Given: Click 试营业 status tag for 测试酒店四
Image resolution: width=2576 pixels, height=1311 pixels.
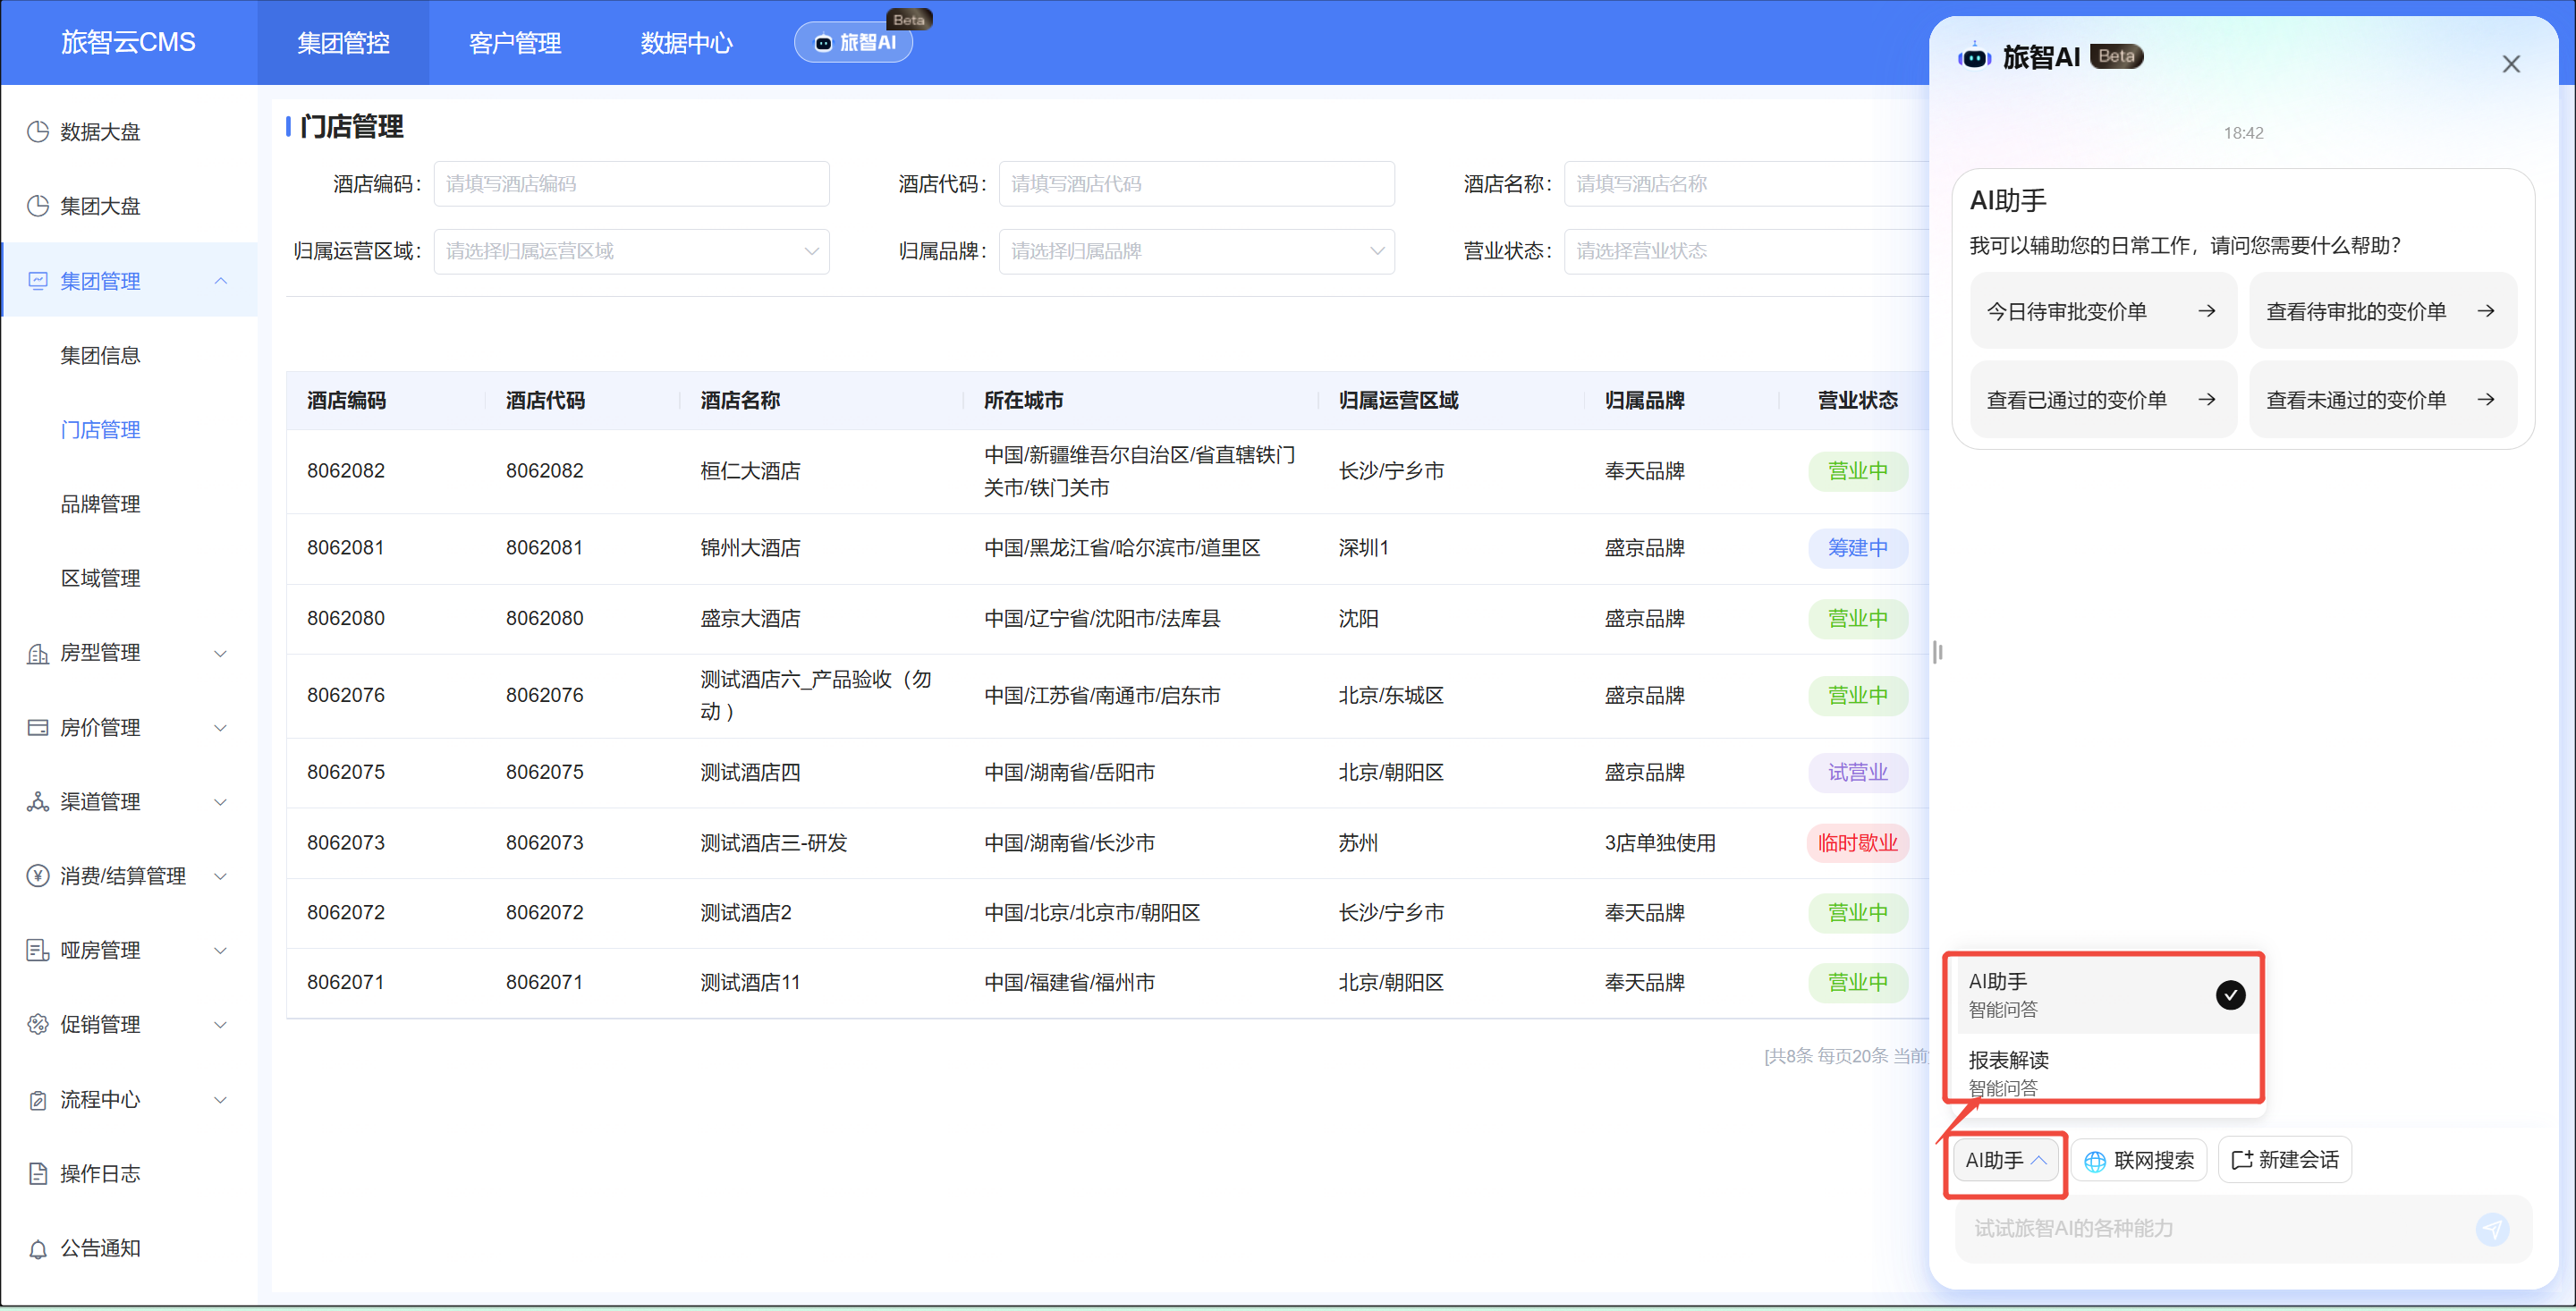Looking at the screenshot, I should coord(1857,772).
